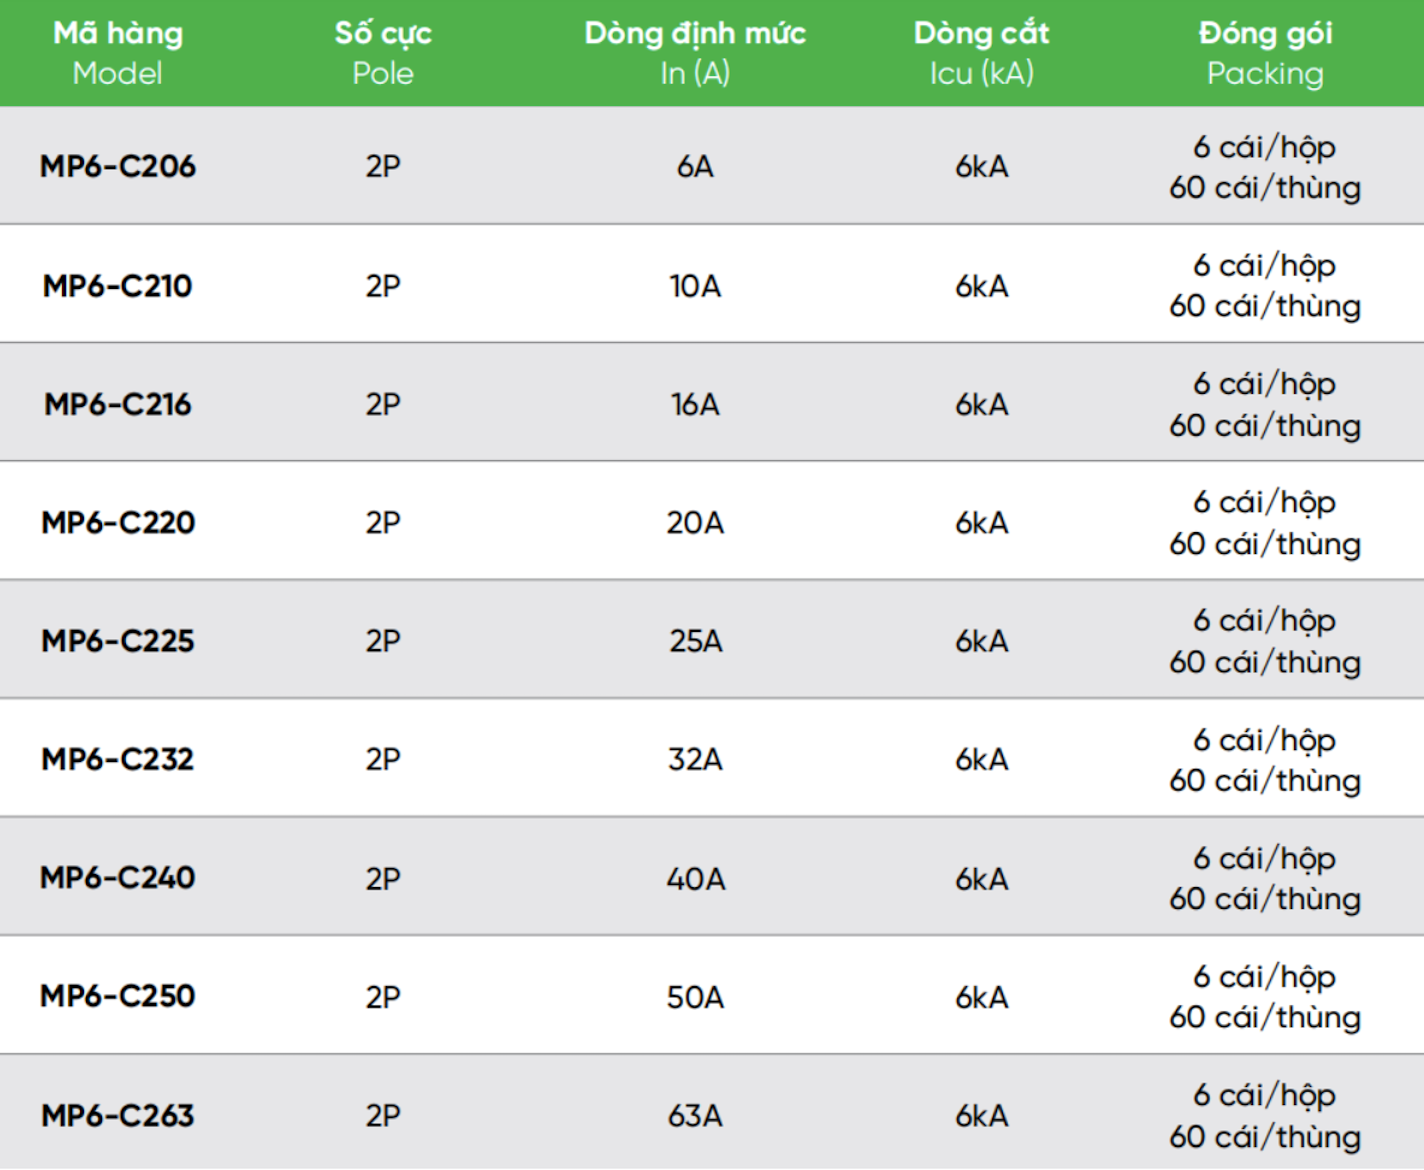Click the MP6-C216 model code
Image resolution: width=1424 pixels, height=1170 pixels.
point(118,404)
